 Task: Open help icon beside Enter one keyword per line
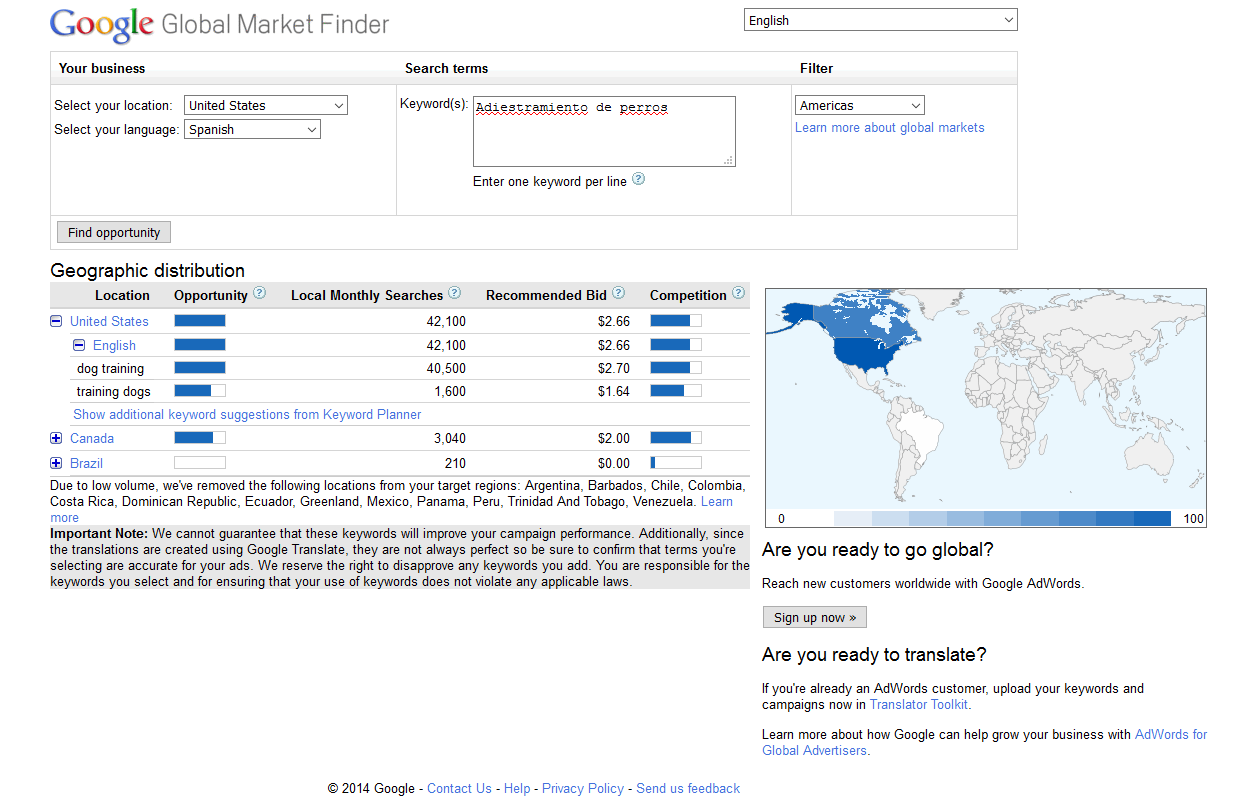638,179
